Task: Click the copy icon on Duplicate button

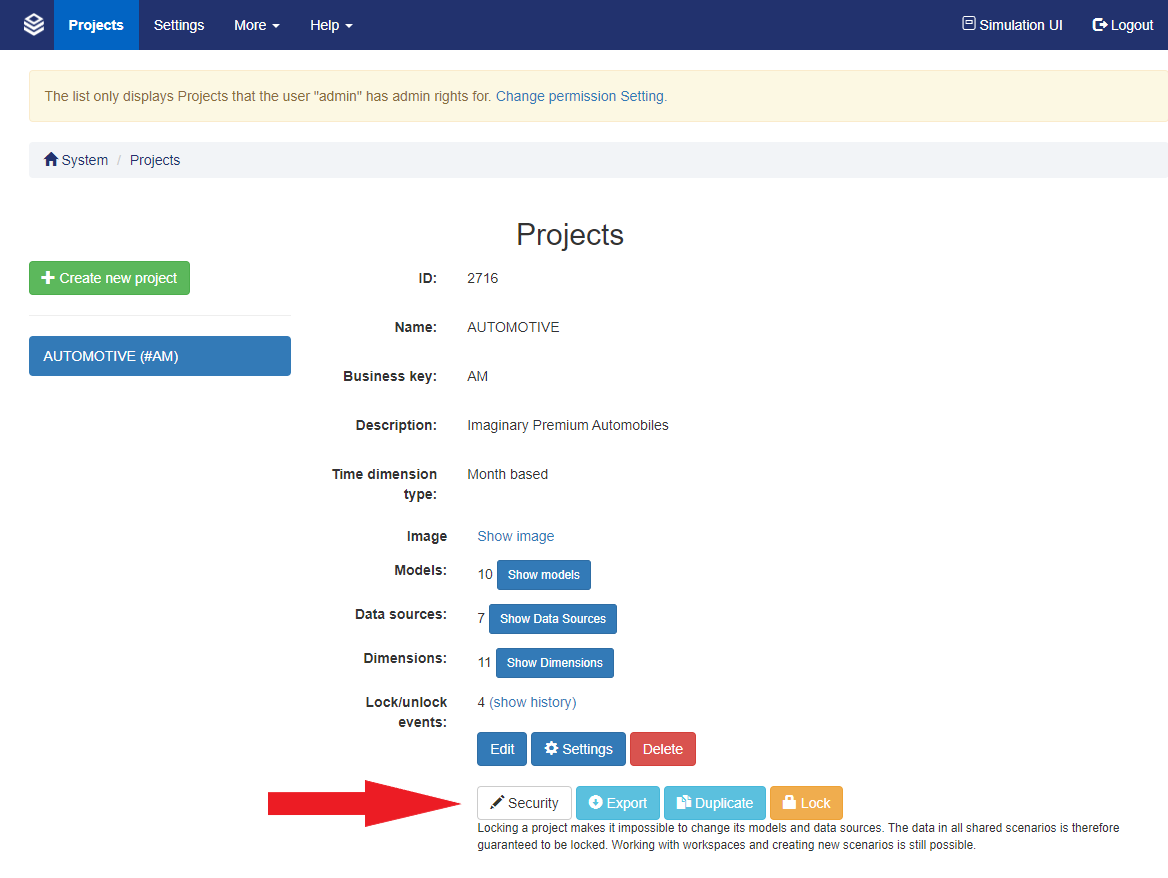Action: coord(684,803)
